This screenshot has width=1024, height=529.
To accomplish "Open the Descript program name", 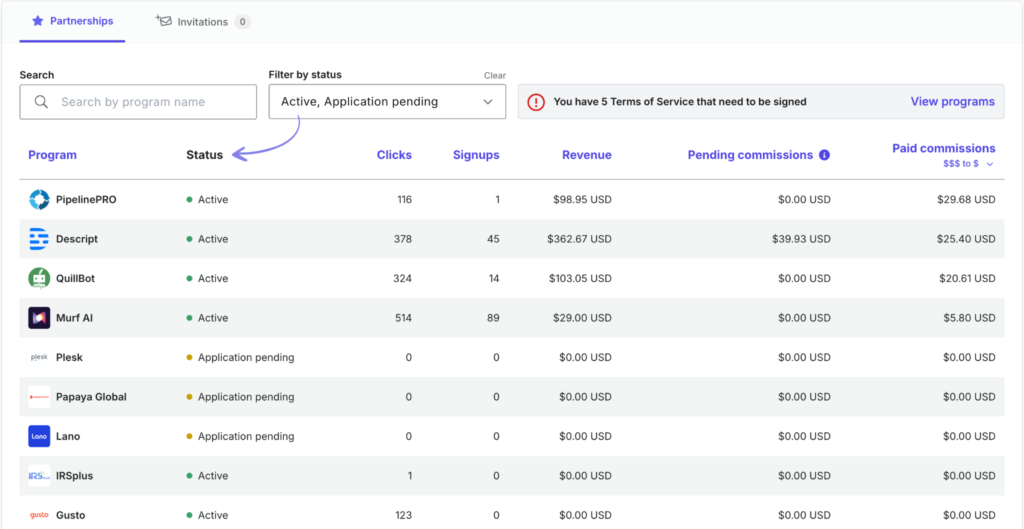I will point(77,239).
